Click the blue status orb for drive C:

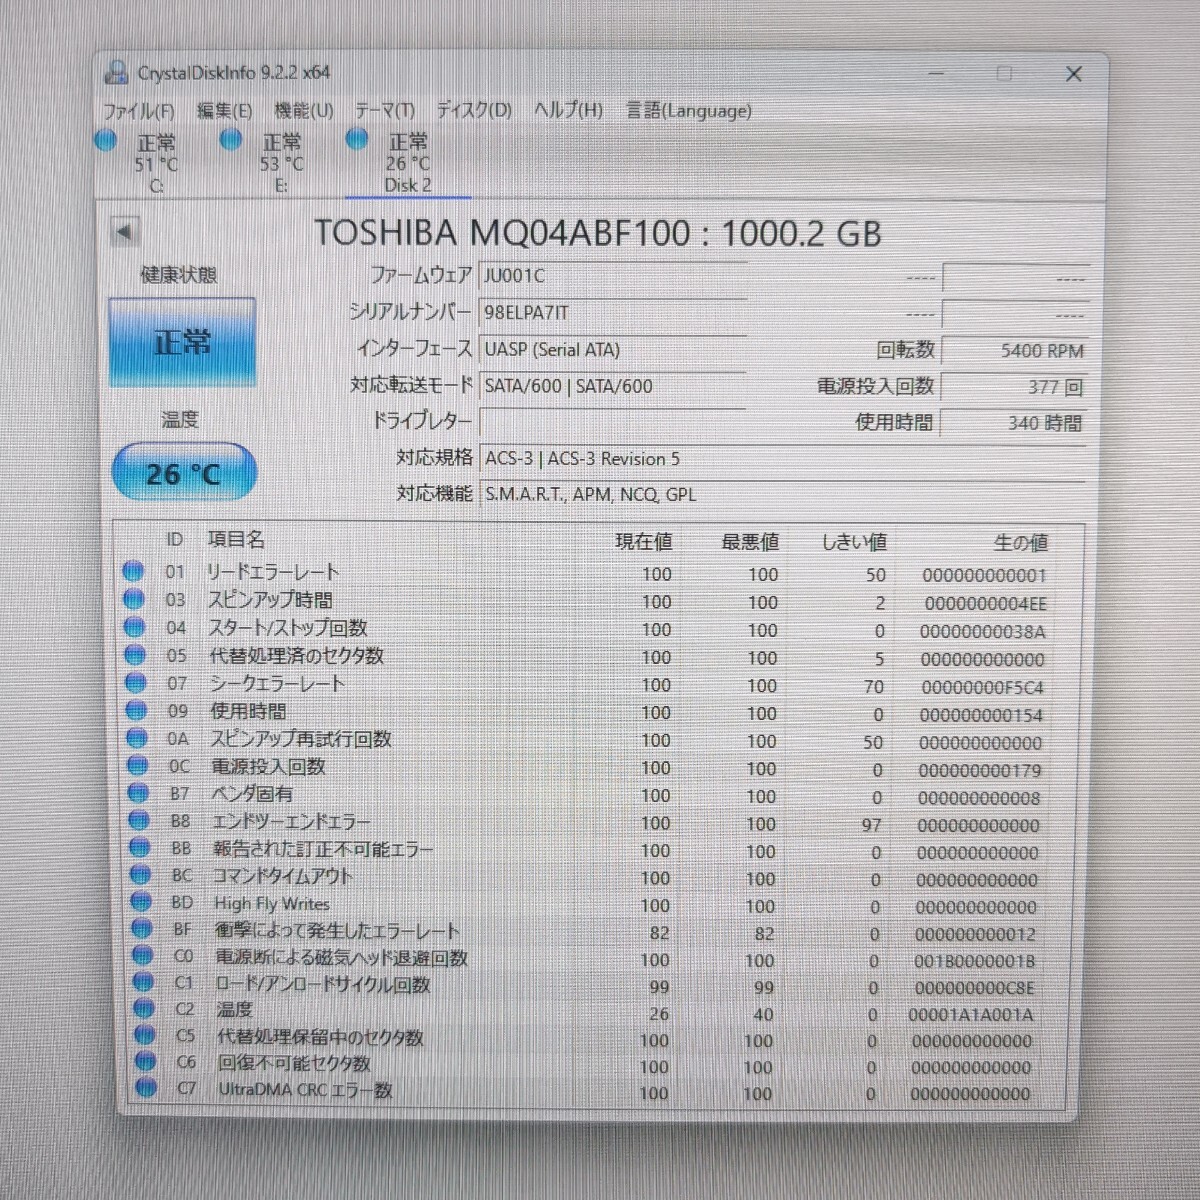point(106,140)
